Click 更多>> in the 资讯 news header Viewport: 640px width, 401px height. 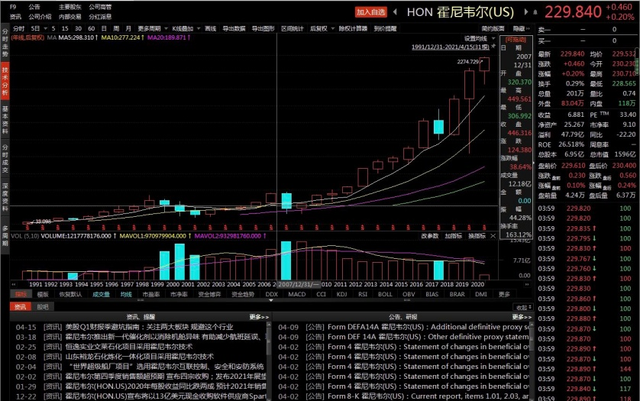click(259, 317)
